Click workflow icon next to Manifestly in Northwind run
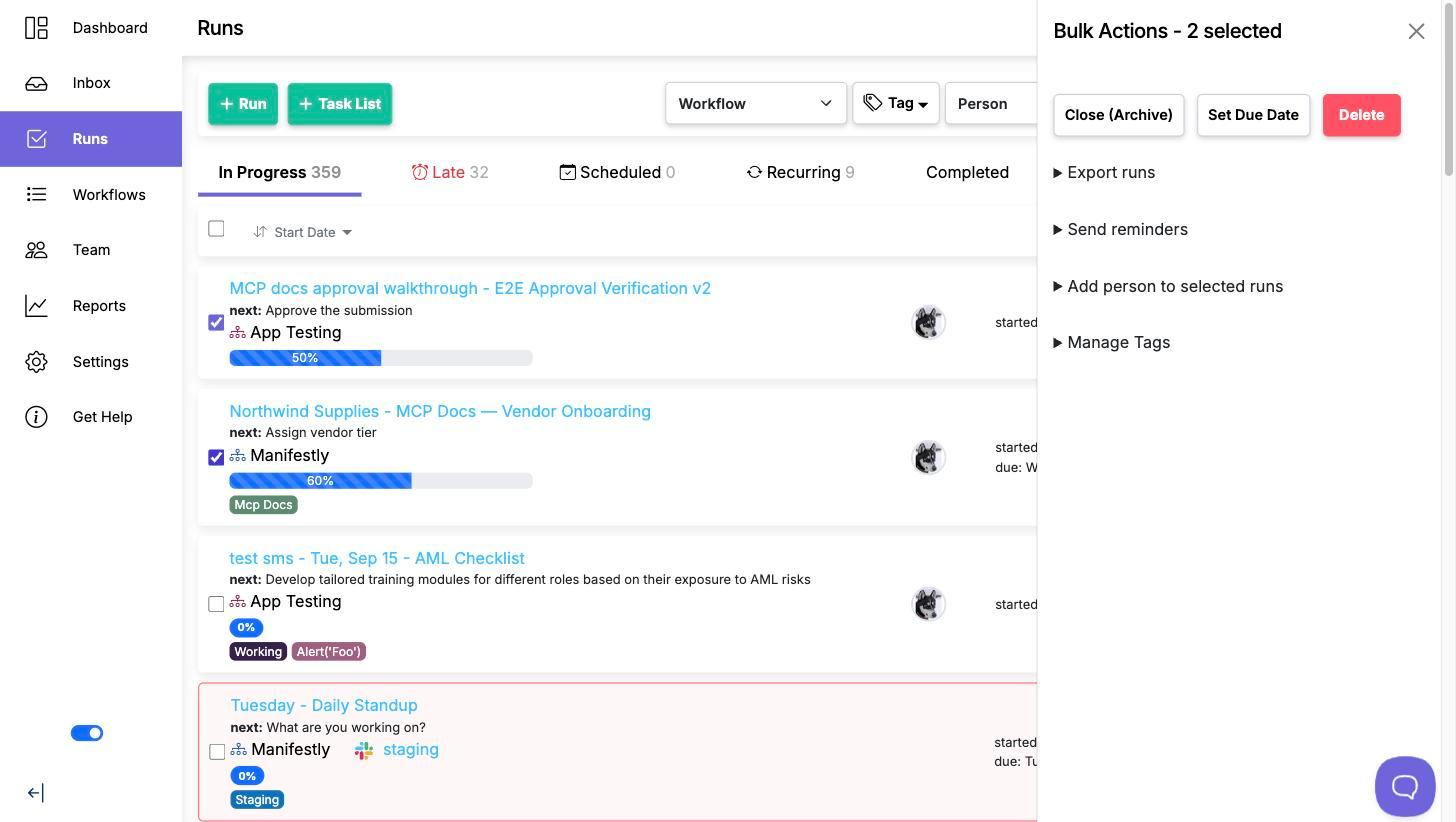This screenshot has height=822, width=1456. tap(238, 455)
